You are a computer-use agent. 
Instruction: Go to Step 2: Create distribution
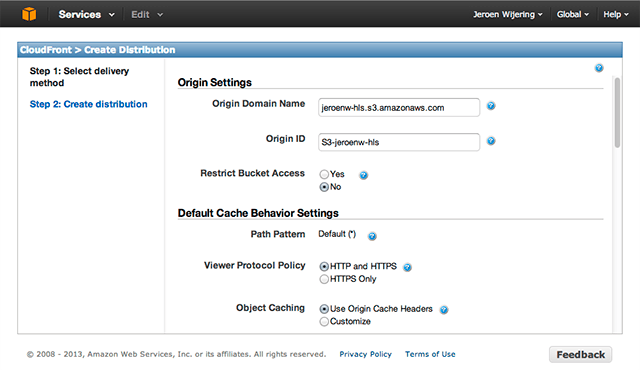88,104
